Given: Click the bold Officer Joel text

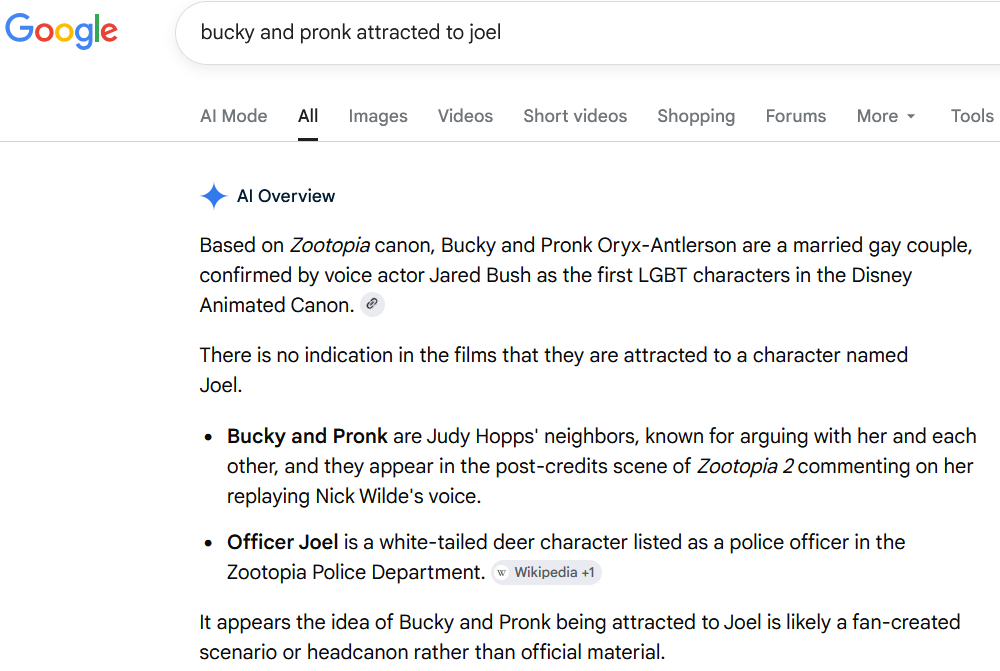Looking at the screenshot, I should click(x=283, y=542).
